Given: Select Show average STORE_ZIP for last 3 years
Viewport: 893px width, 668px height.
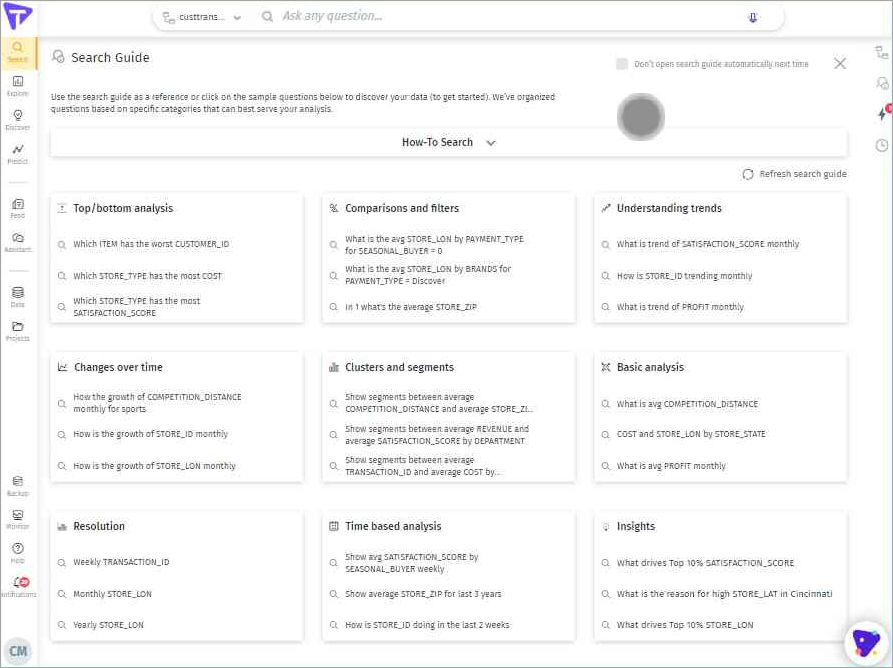Looking at the screenshot, I should point(423,594).
